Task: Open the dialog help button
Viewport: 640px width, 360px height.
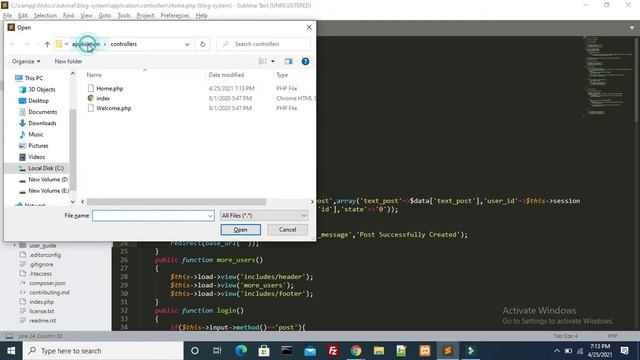Action: (x=305, y=61)
